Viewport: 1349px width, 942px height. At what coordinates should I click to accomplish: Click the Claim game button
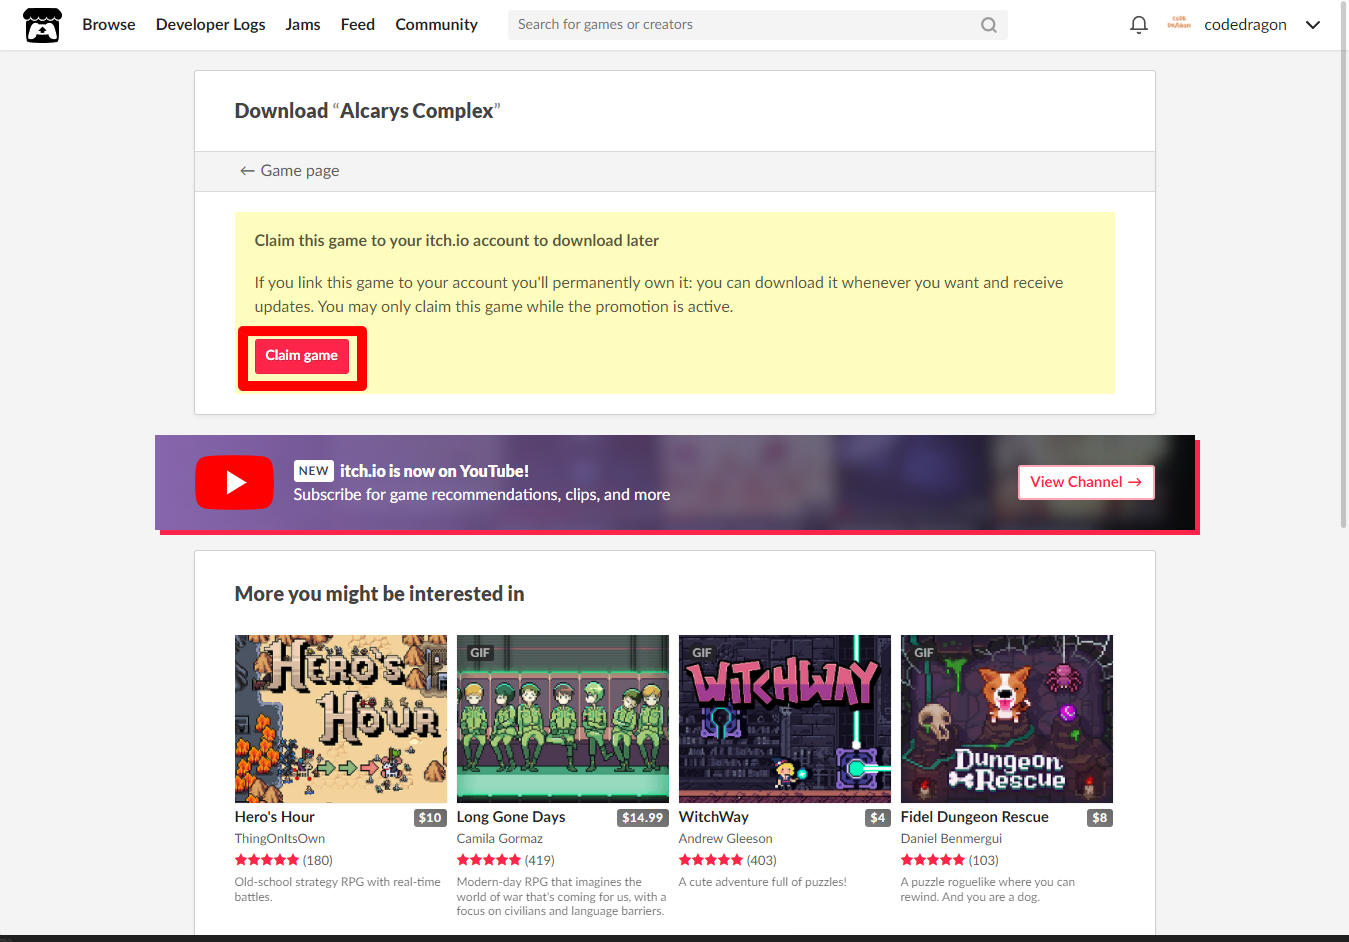tap(301, 356)
